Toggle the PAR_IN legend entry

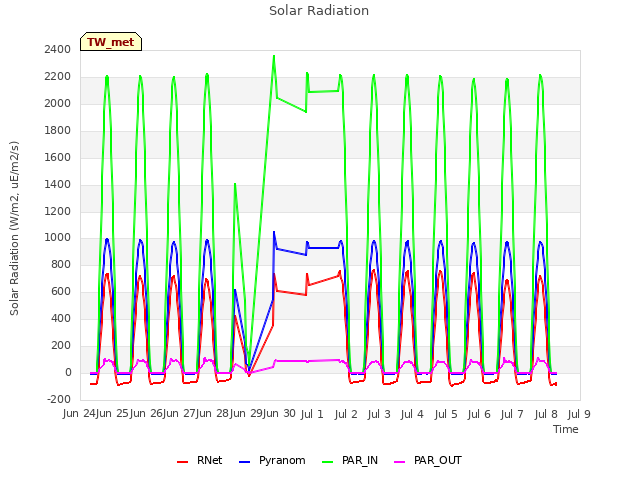point(350,460)
